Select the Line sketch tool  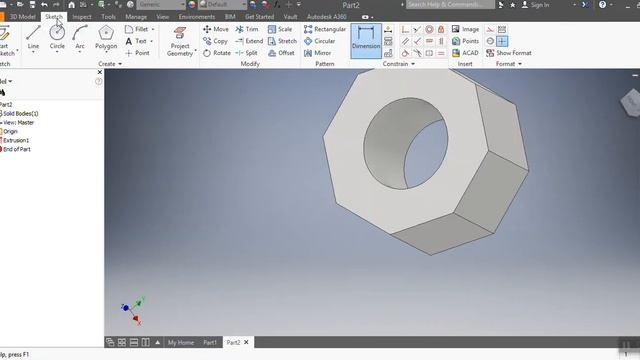(33, 38)
